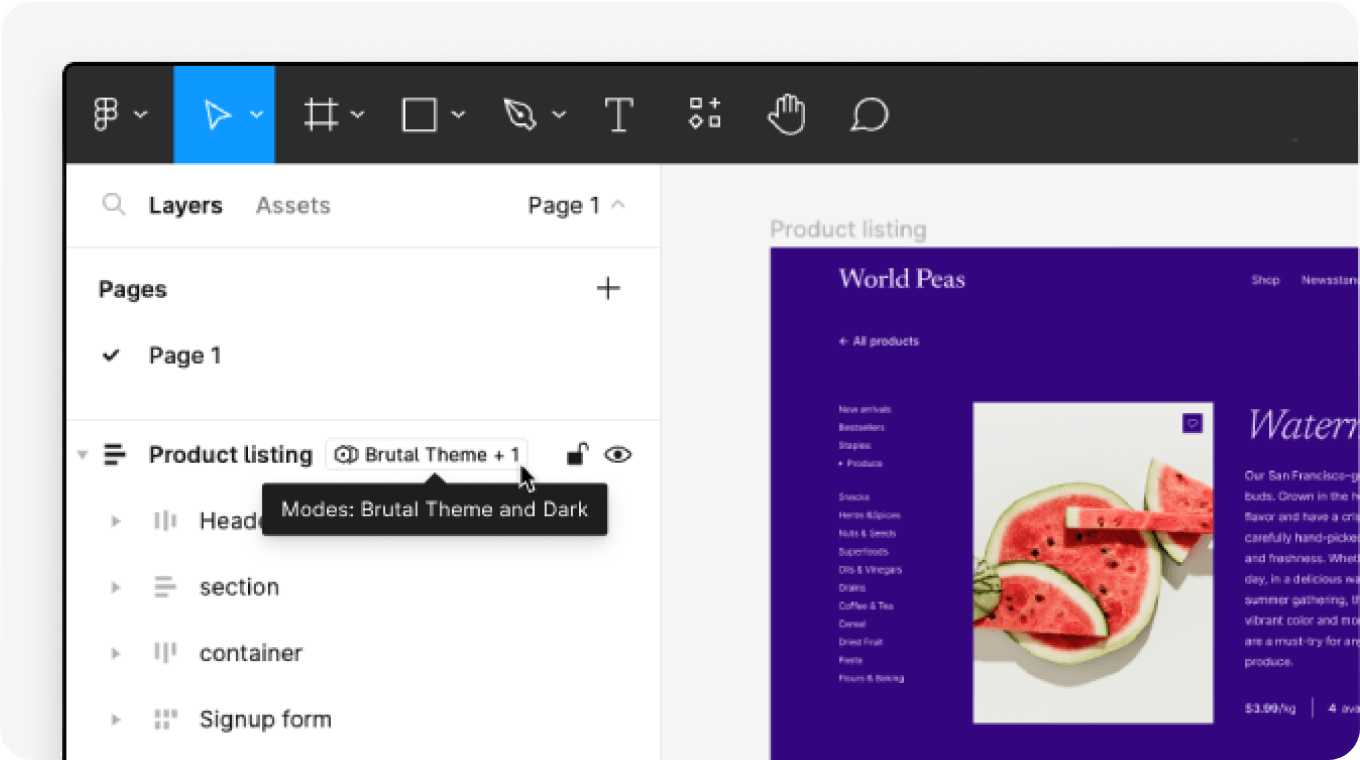Switch to the Assets tab
Viewport: 1360px width, 760px height.
(293, 206)
